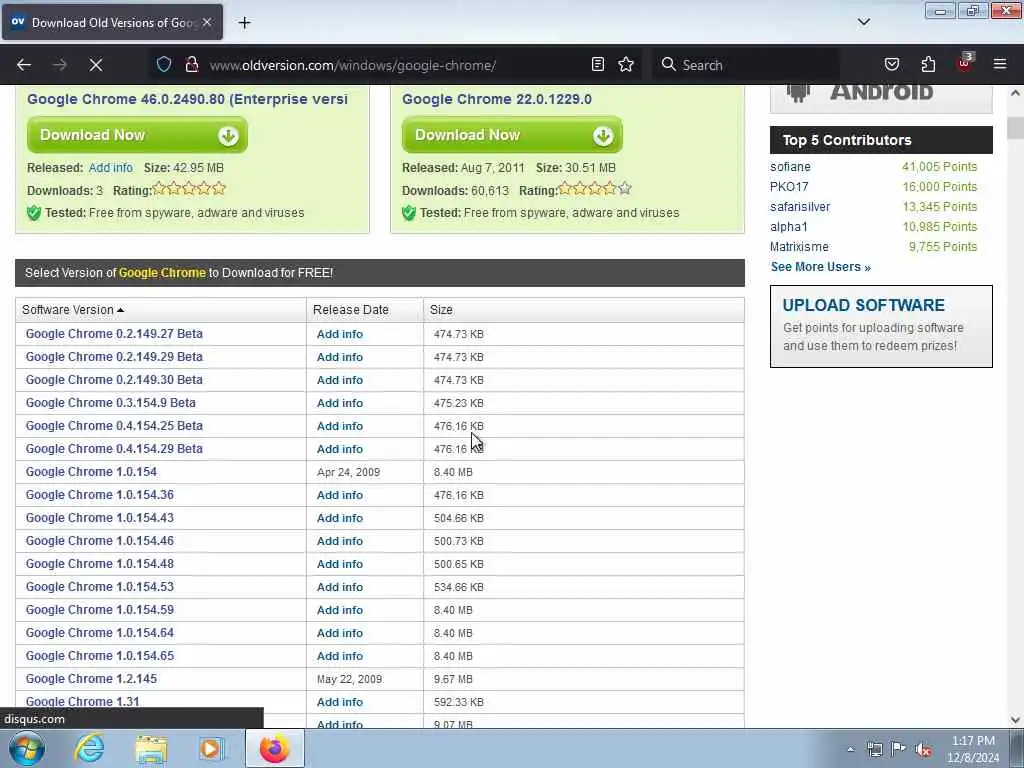This screenshot has width=1024, height=768.
Task: Click Add info for Chrome 1.31
Action: [x=340, y=702]
